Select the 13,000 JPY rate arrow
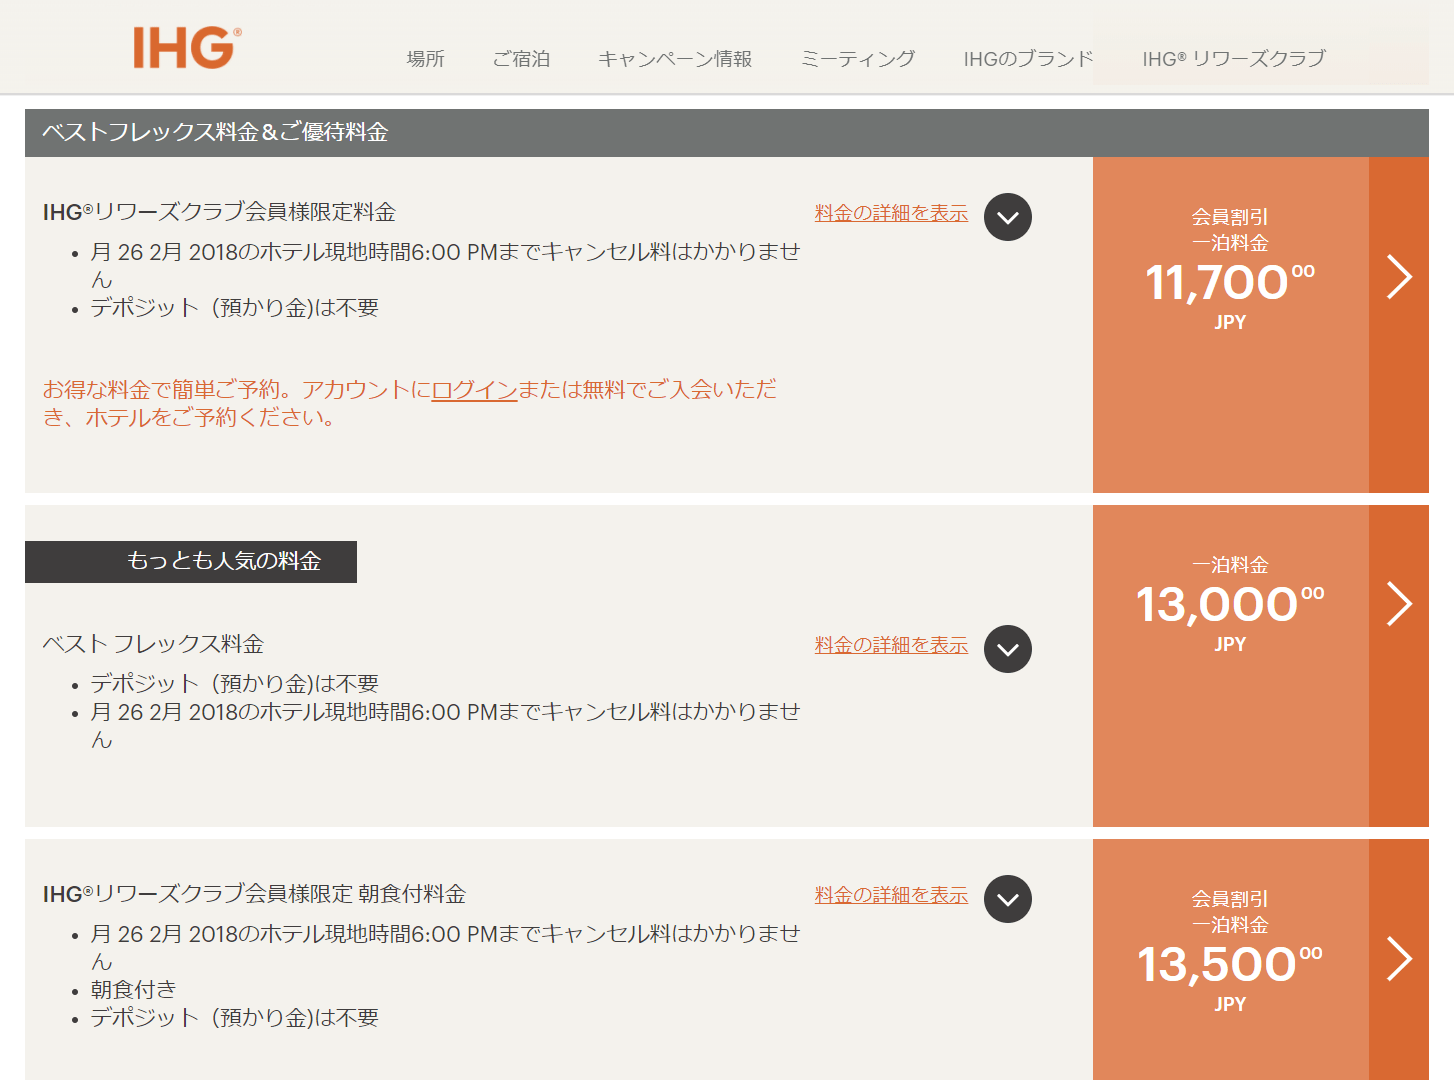Viewport: 1454px width, 1080px height. point(1399,604)
